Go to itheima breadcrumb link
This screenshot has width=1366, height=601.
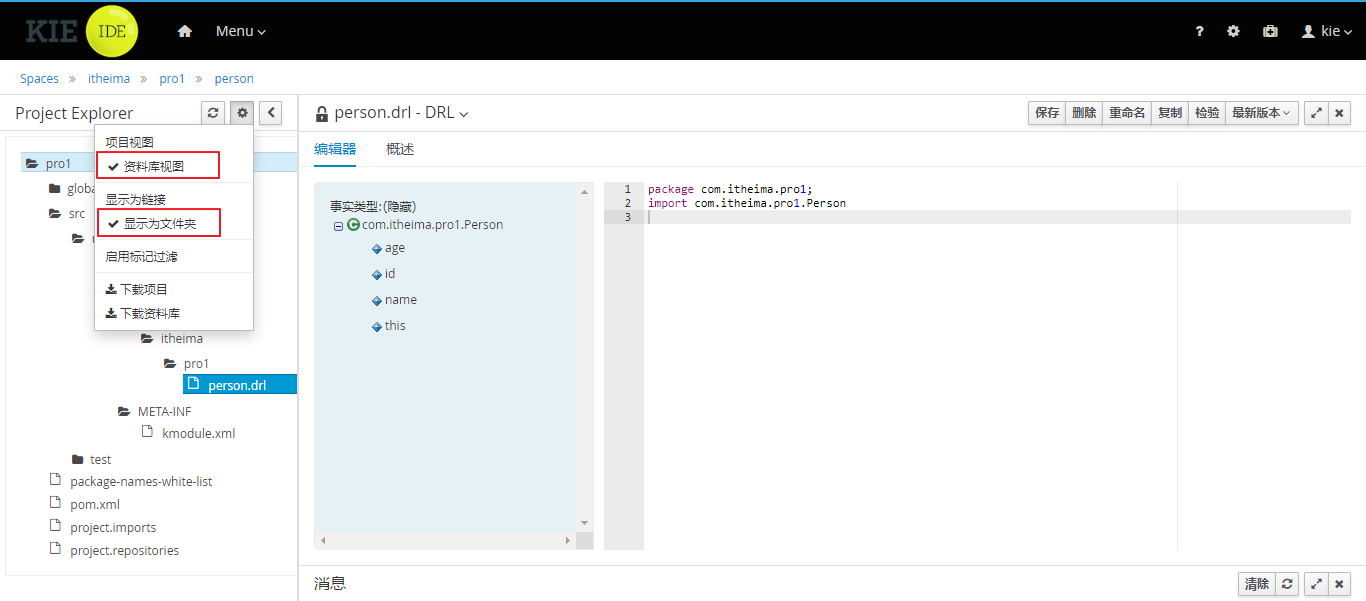(x=109, y=78)
